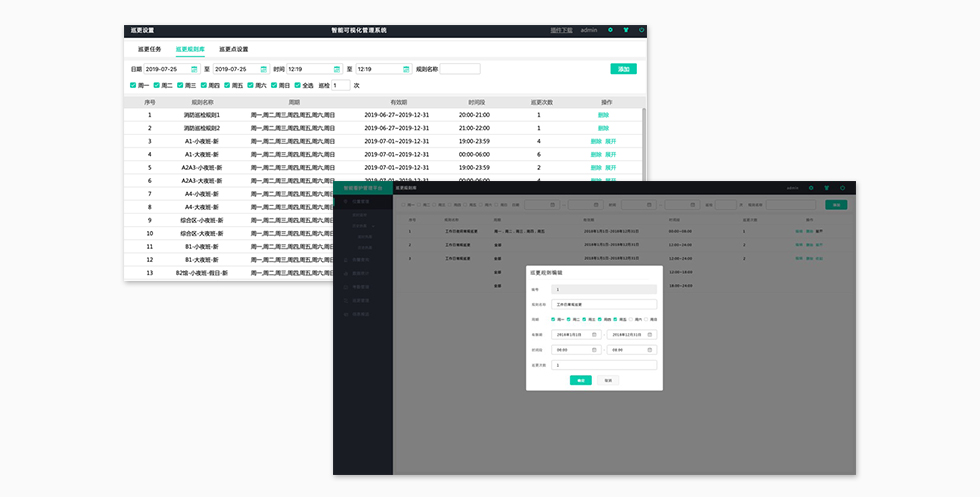Toggle the 全选 checkbox
The width and height of the screenshot is (980, 497).
296,85
